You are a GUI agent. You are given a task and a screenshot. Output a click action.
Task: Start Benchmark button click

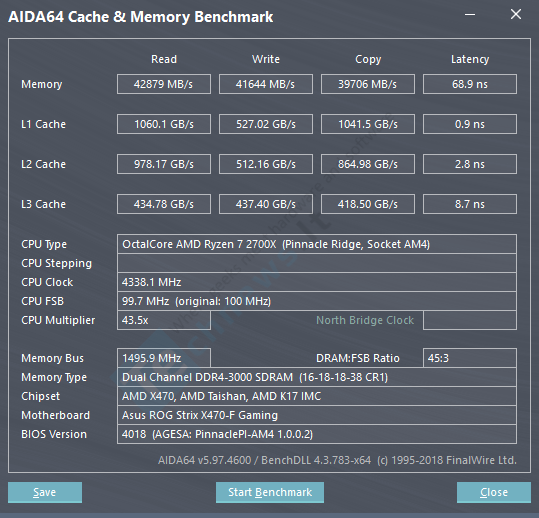tap(270, 492)
